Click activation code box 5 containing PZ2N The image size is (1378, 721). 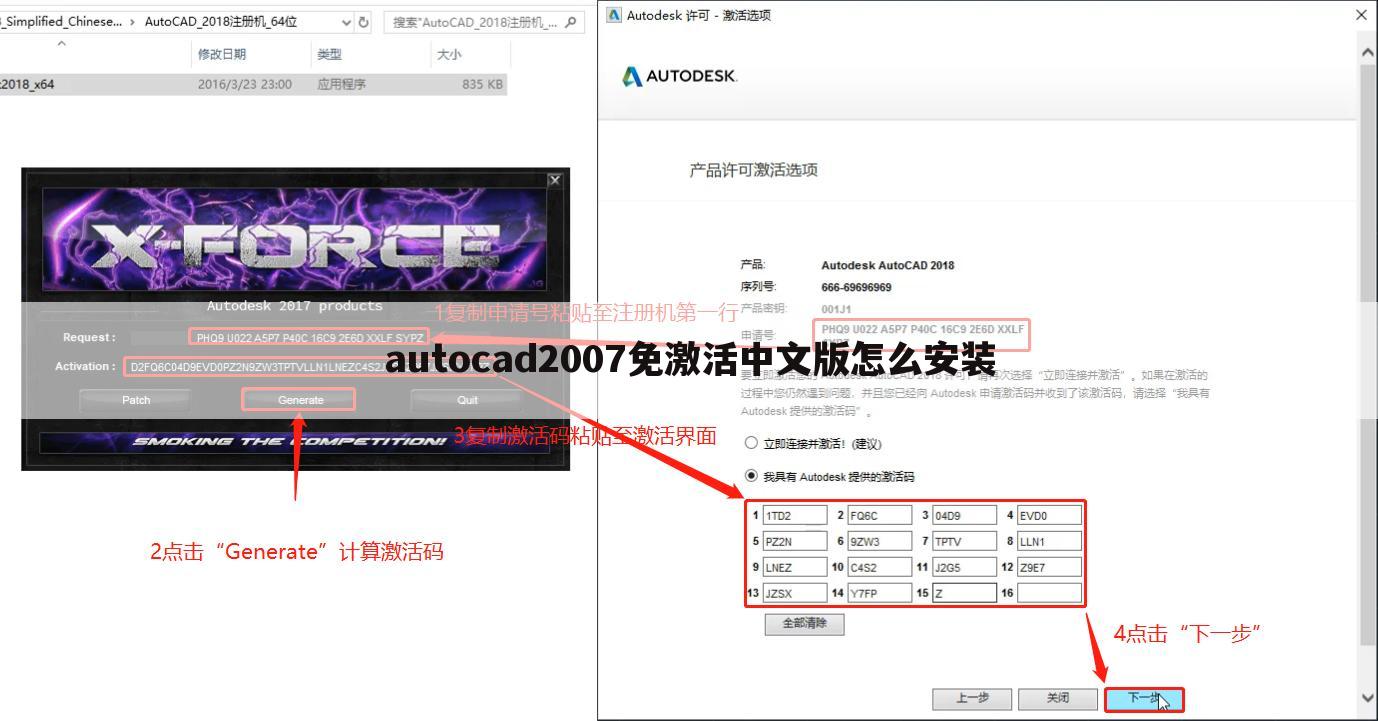(x=795, y=541)
